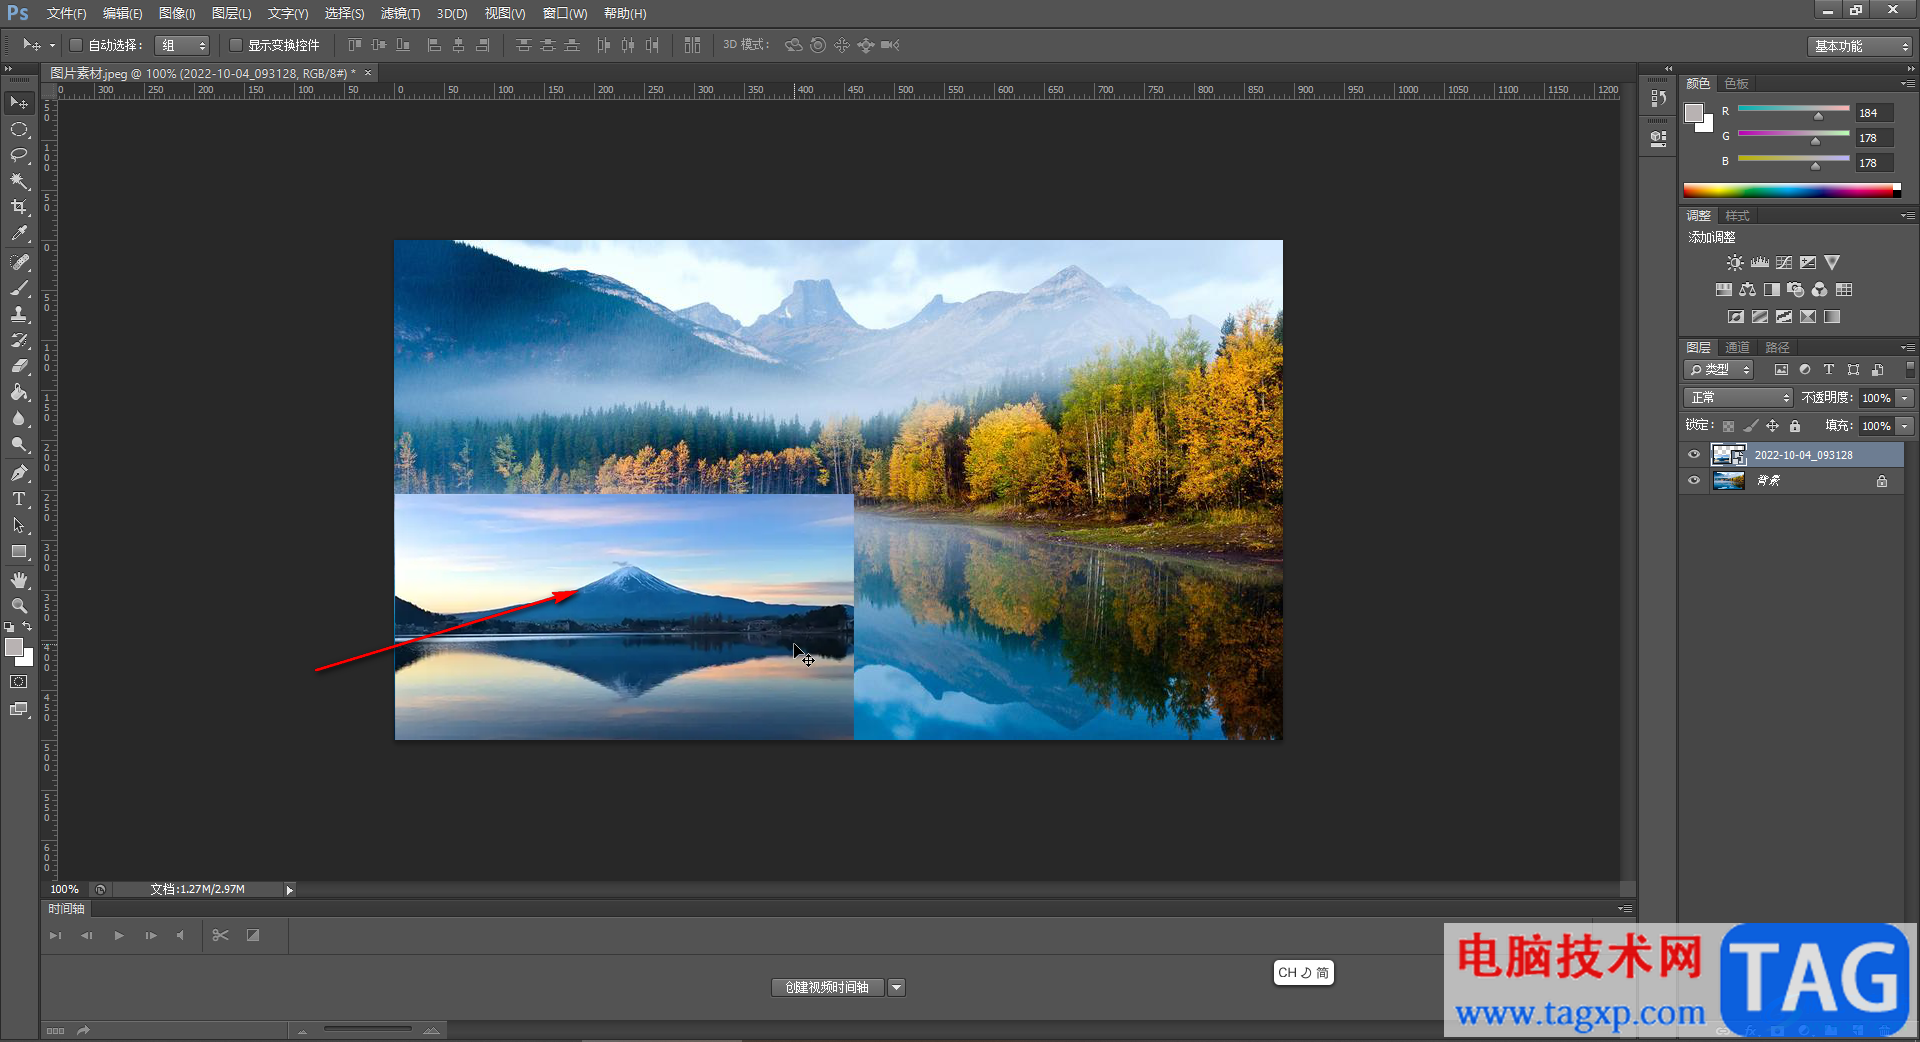Click the zoom percentage field 100%

(65, 889)
